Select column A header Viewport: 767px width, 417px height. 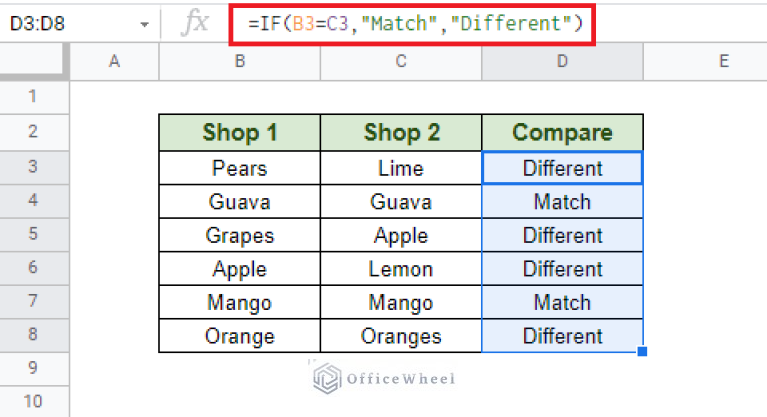click(114, 61)
